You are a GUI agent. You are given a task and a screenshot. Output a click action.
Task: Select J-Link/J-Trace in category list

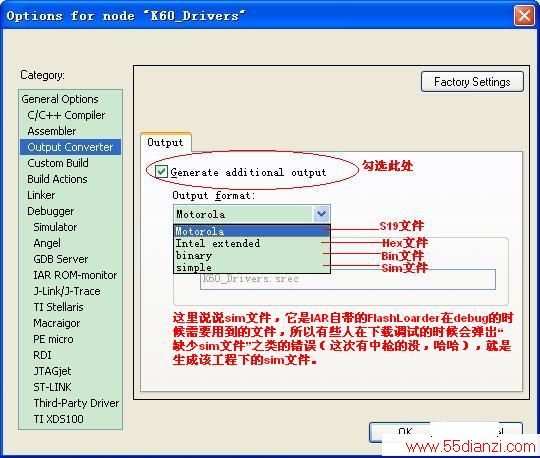67,291
